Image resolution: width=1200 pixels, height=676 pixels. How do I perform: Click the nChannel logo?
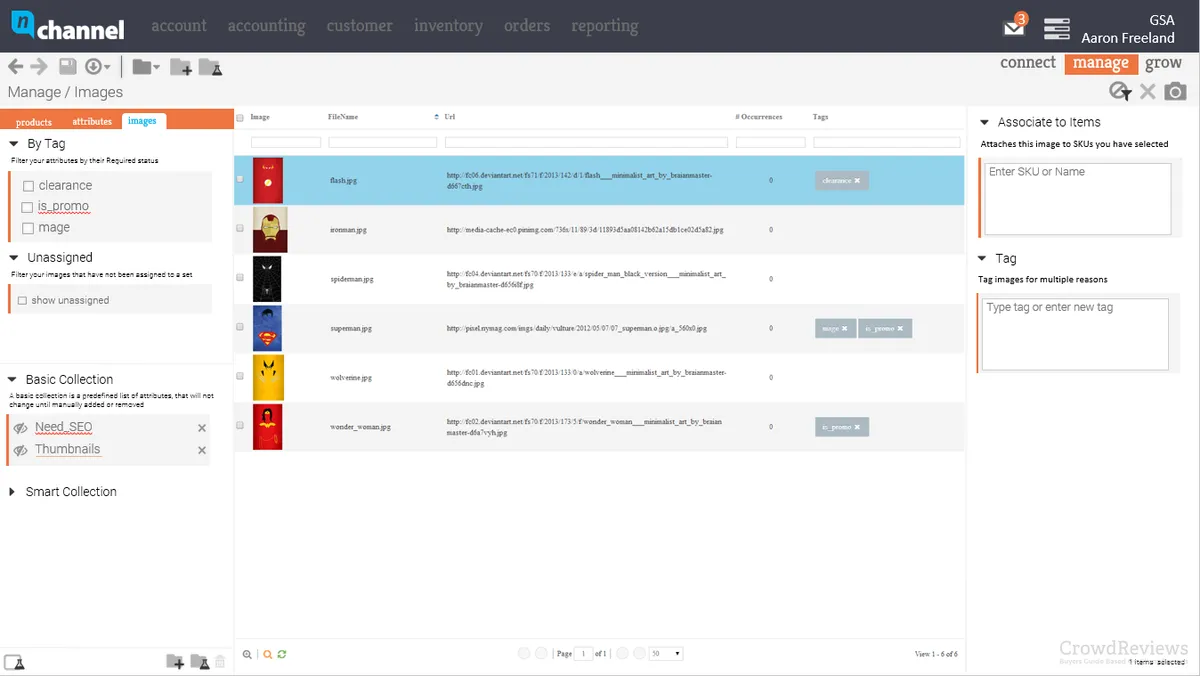point(68,26)
